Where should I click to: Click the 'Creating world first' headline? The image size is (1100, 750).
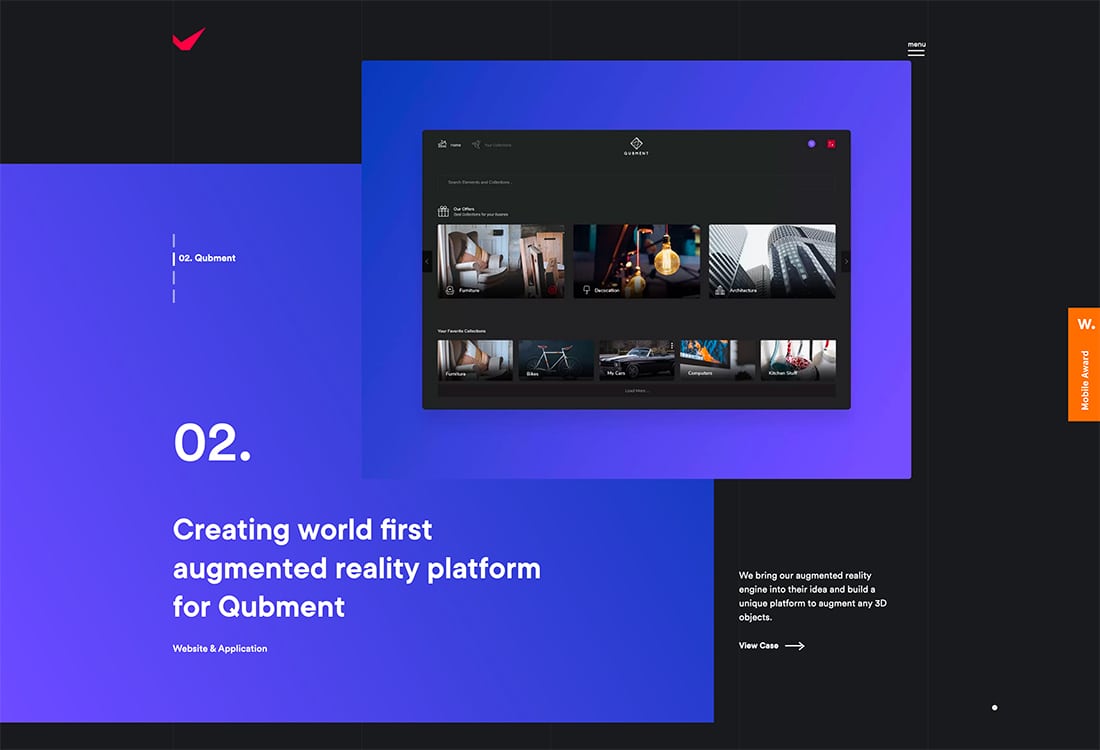356,568
